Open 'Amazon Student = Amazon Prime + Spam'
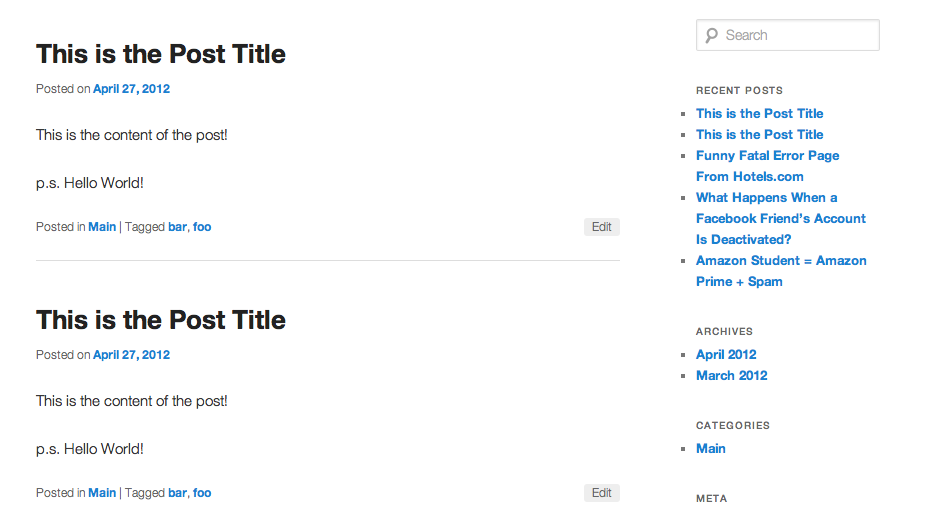Viewport: 932px width, 511px height. pyautogui.click(x=780, y=271)
